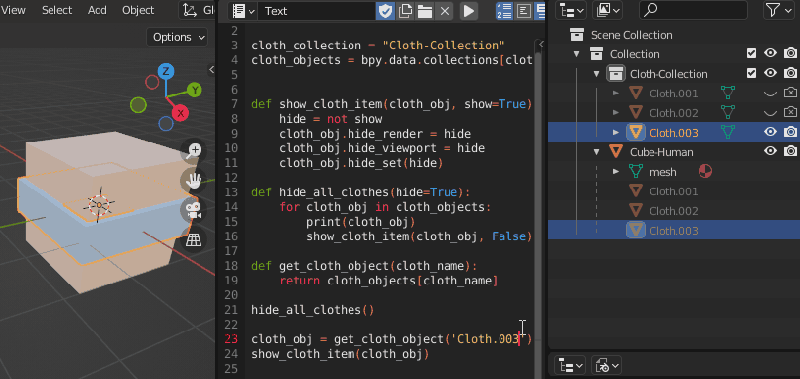Click the material icon beside mesh

coord(705,171)
